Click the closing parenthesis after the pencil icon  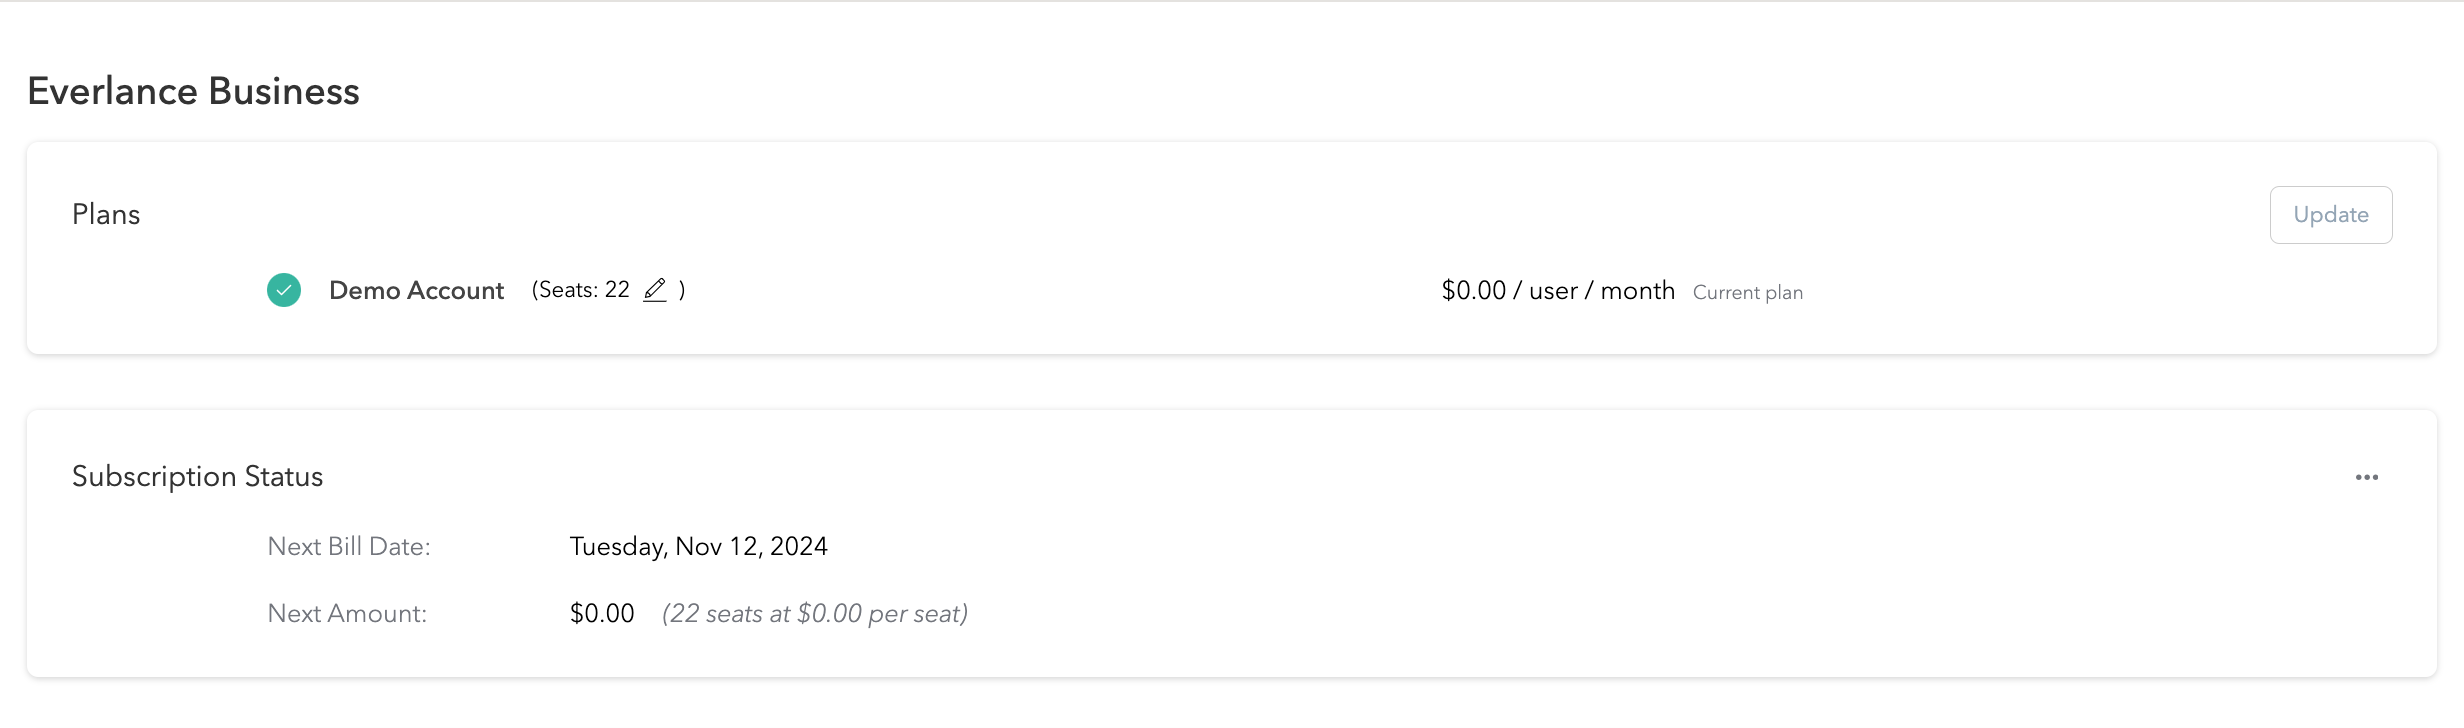(682, 290)
